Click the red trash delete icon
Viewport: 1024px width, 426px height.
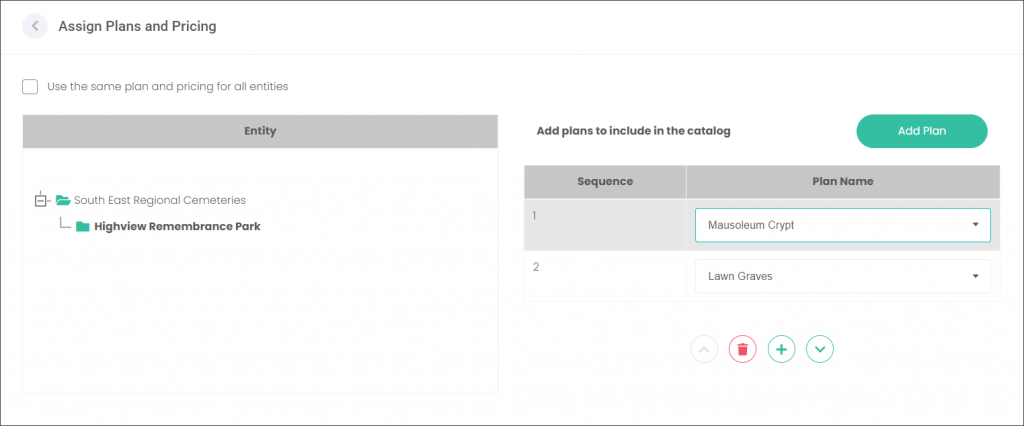coord(743,350)
